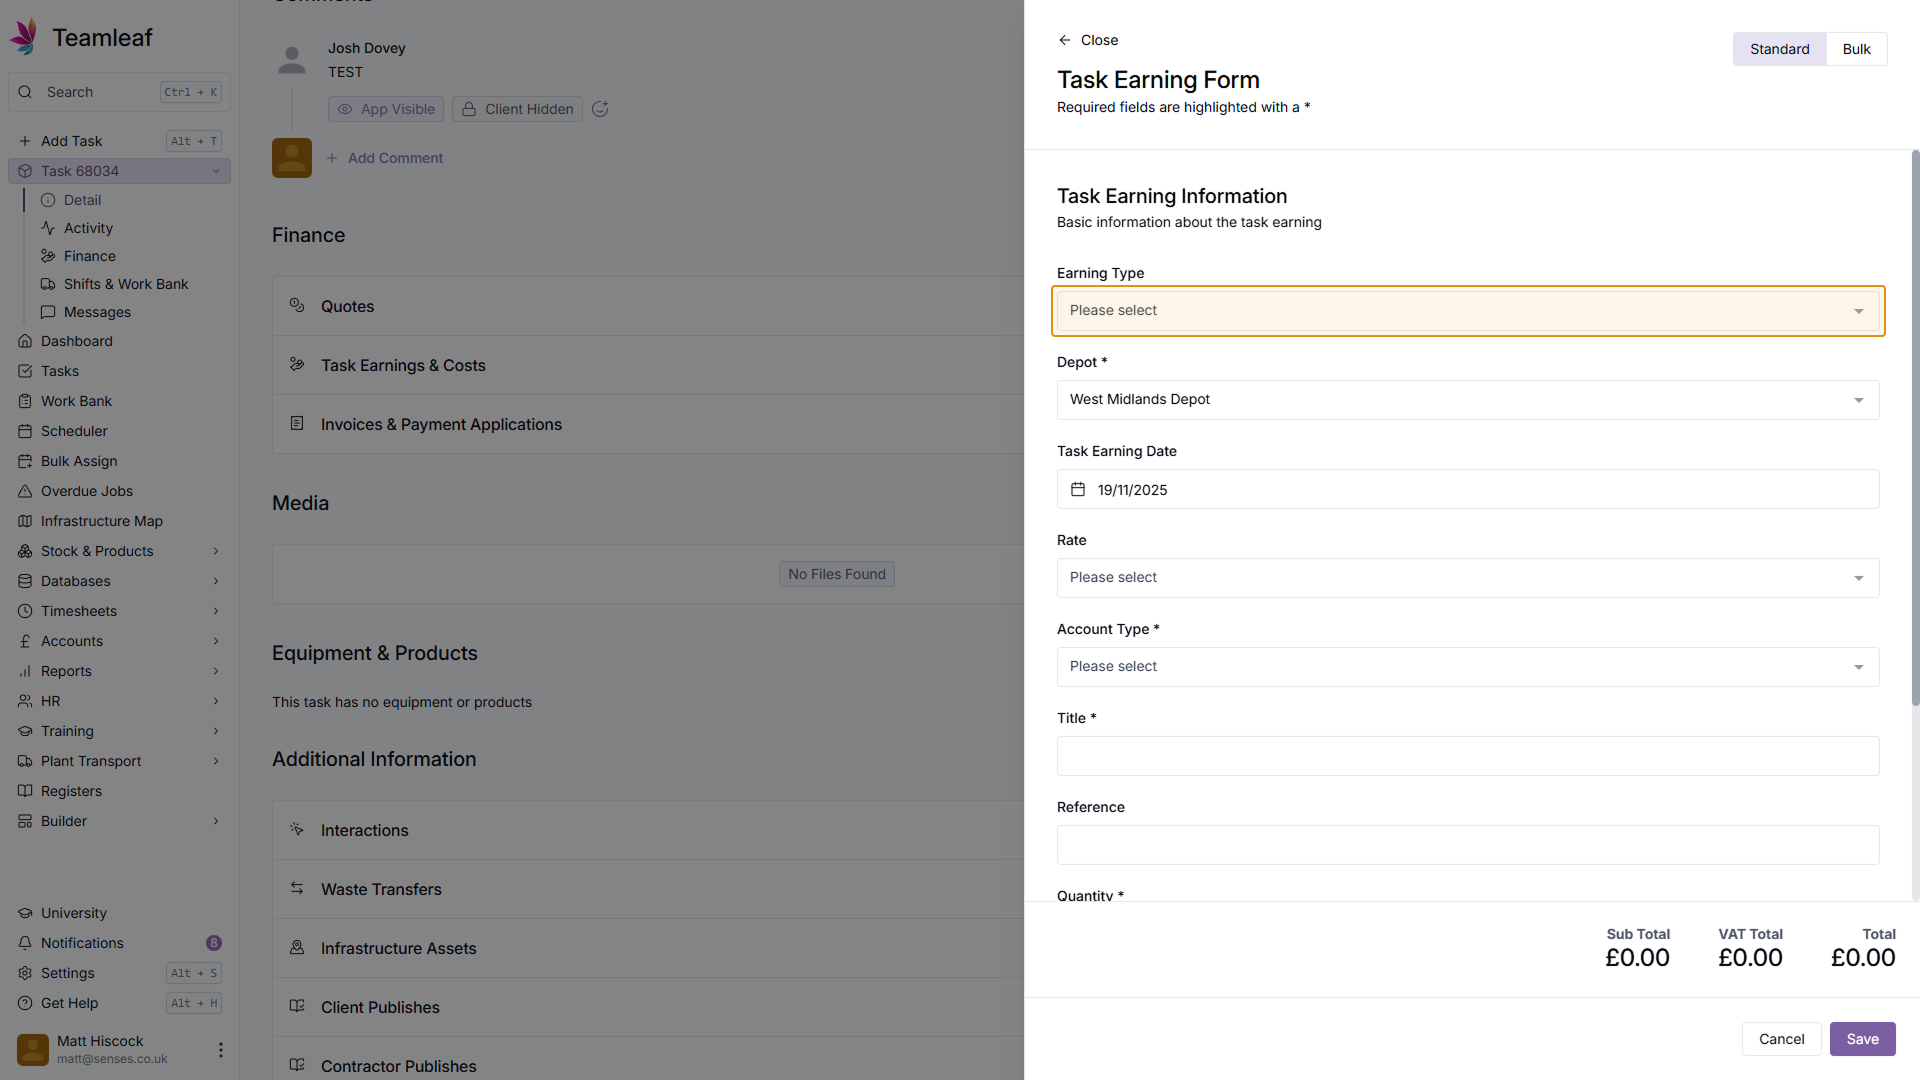Click into the Title input field
This screenshot has height=1080, width=1920.
1467,756
